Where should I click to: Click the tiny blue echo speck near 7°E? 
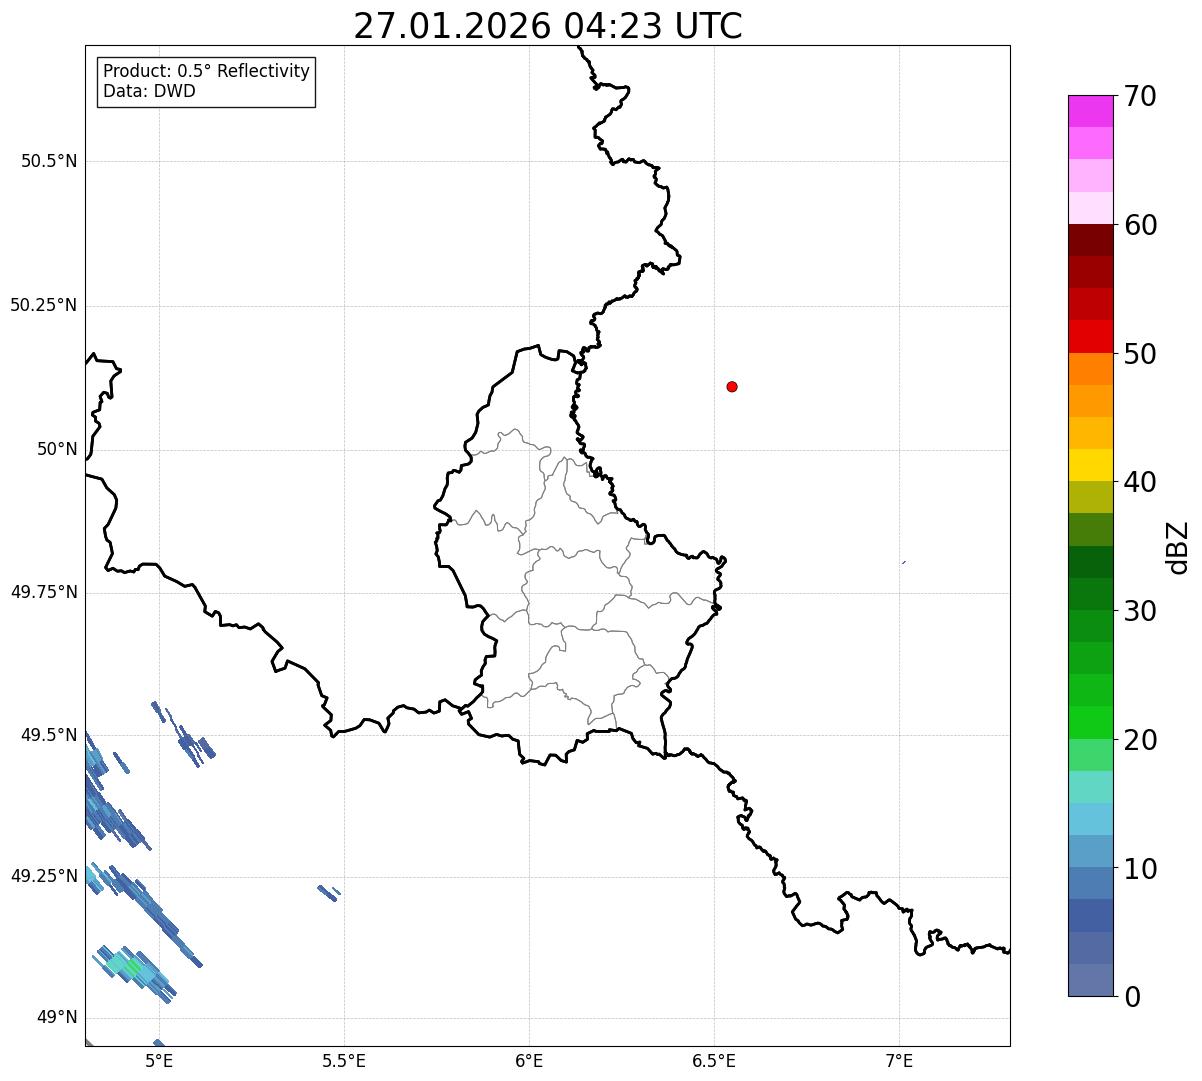tap(904, 562)
